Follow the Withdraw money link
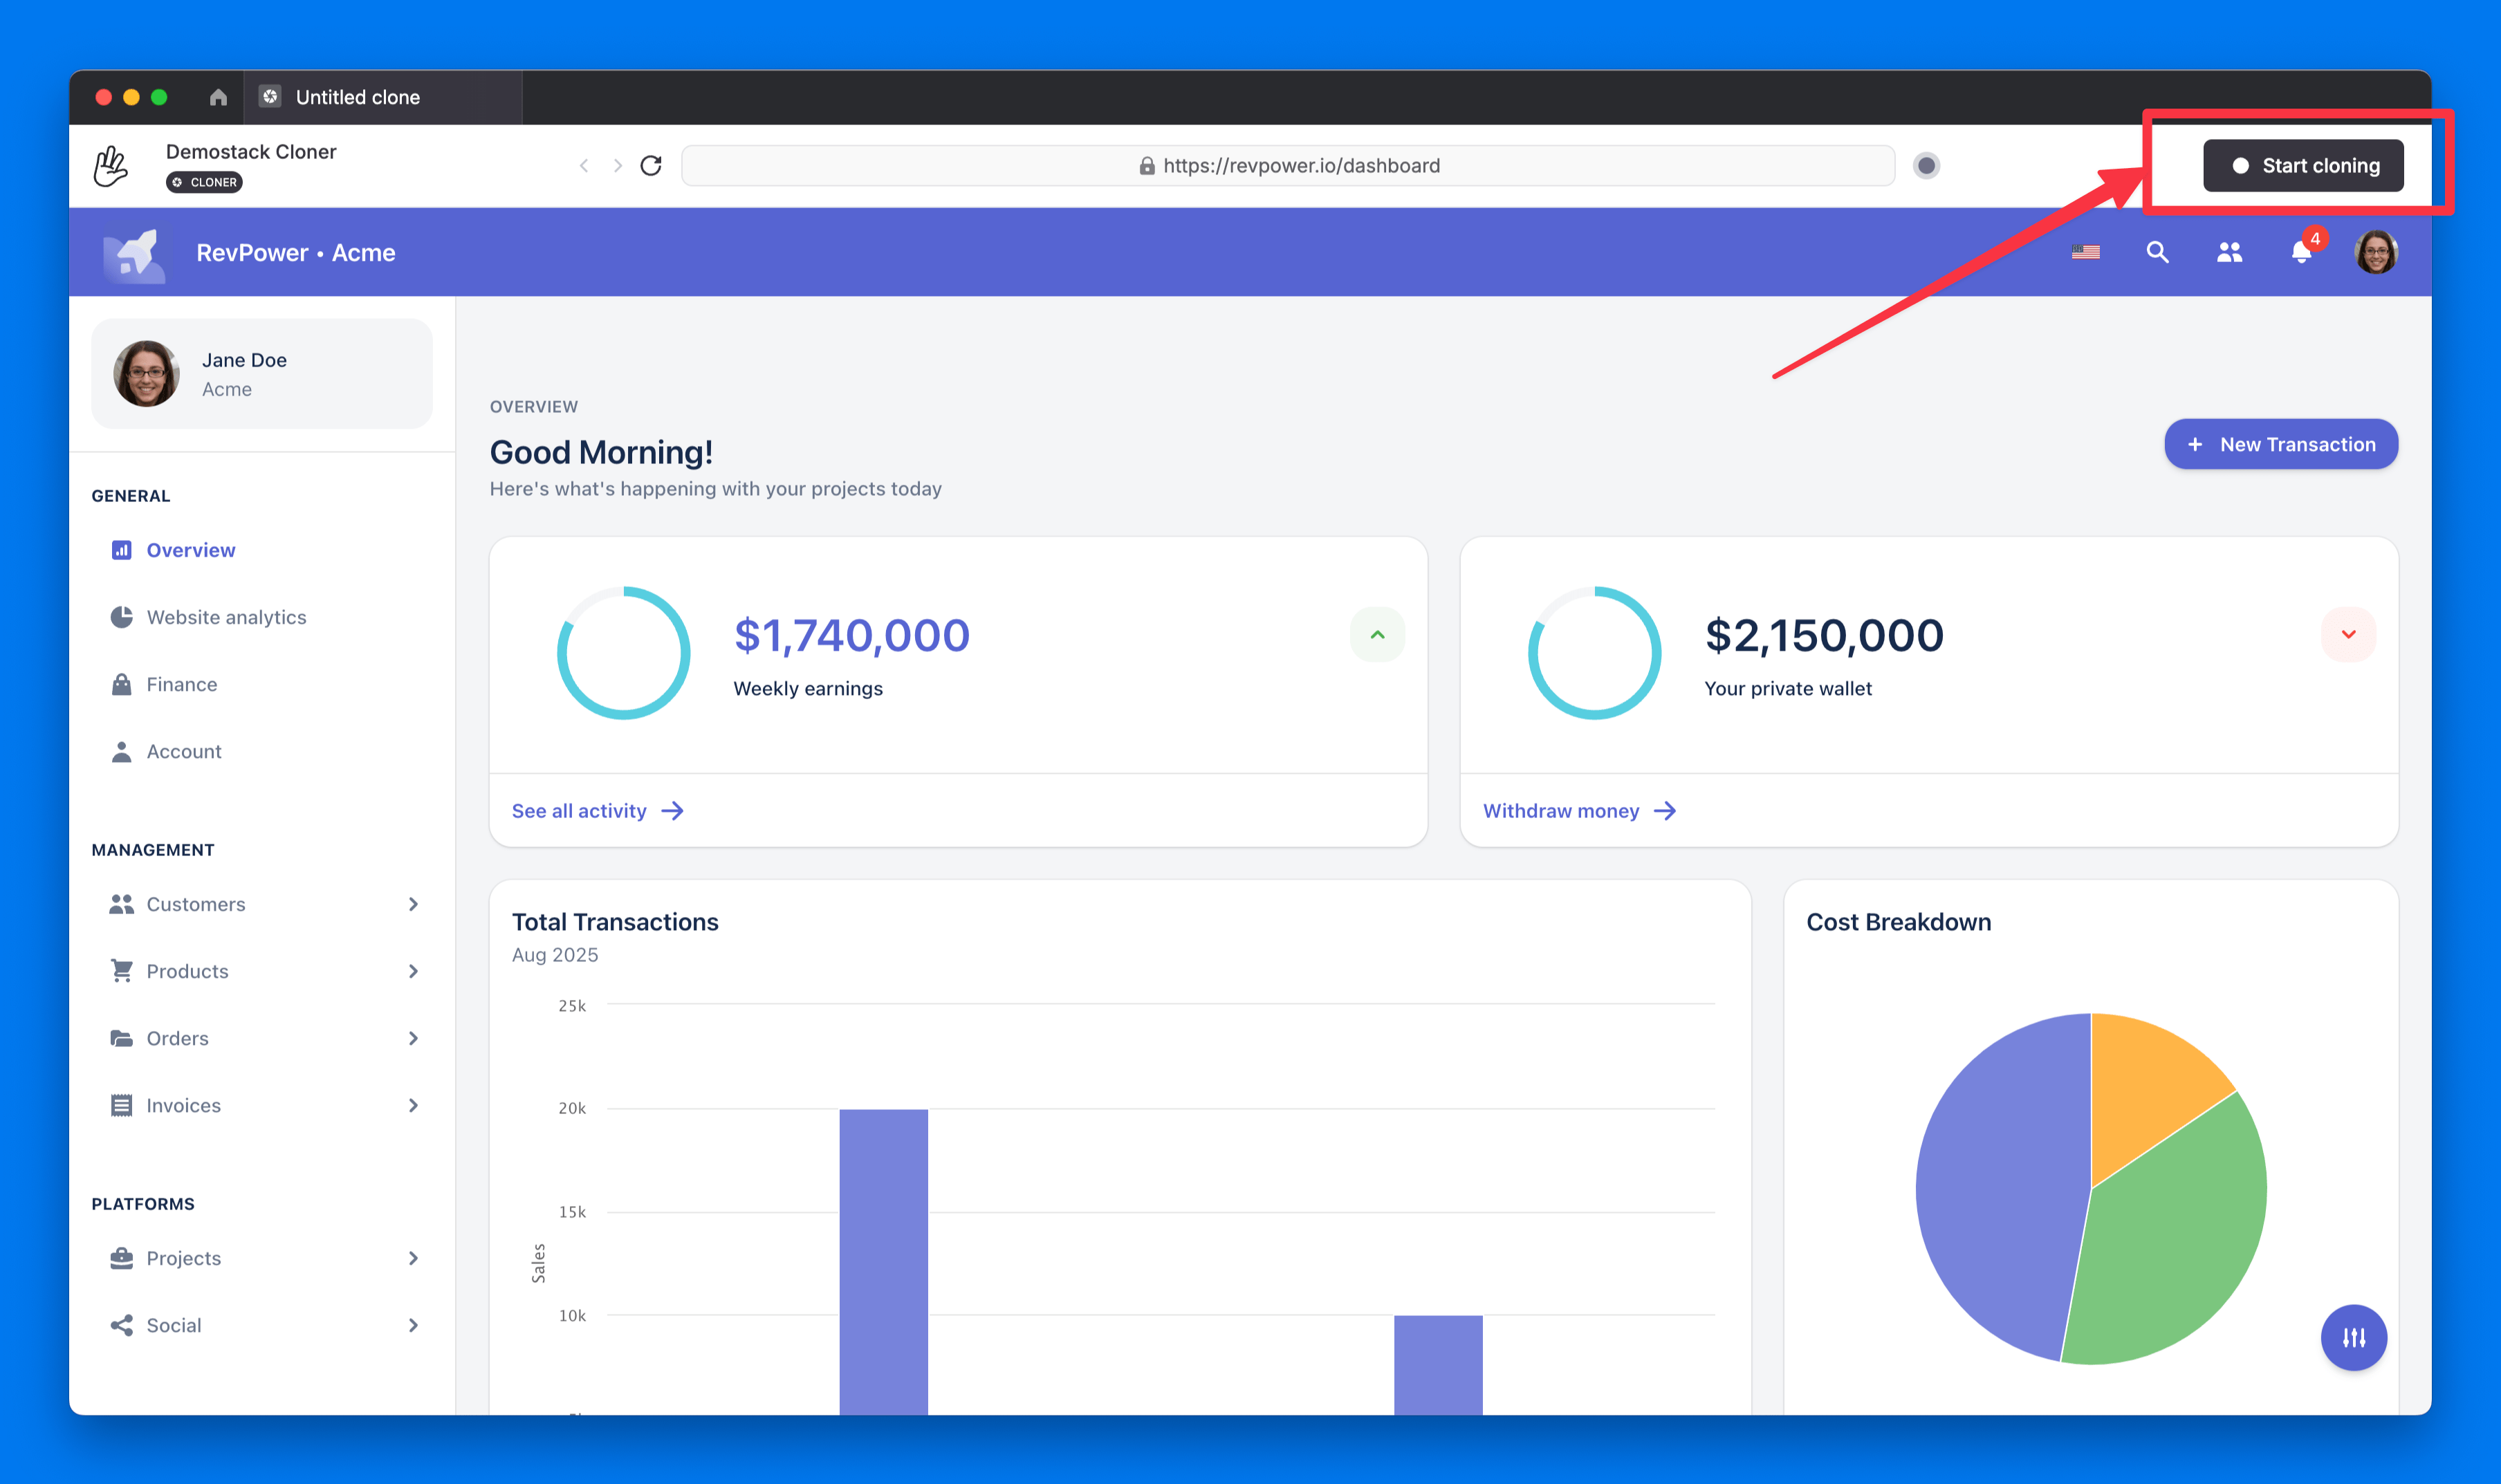The height and width of the screenshot is (1484, 2501). (x=1580, y=811)
